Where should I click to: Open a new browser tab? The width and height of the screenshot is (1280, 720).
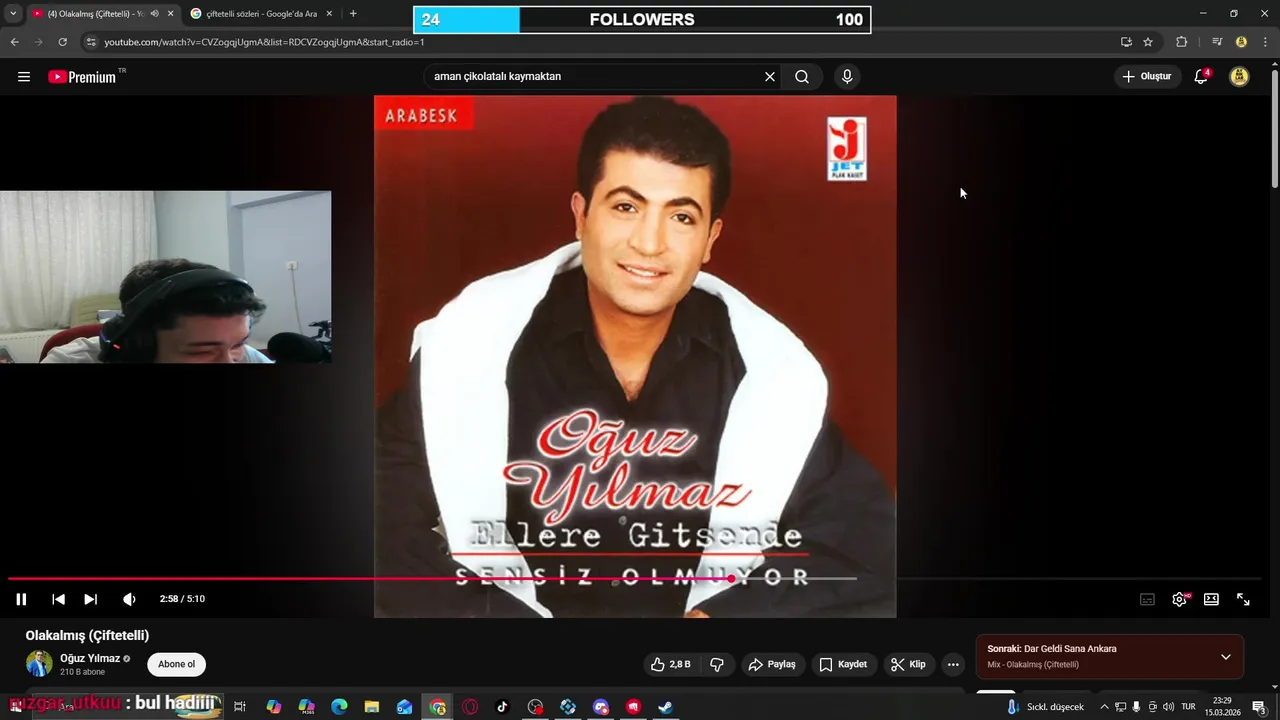point(353,14)
